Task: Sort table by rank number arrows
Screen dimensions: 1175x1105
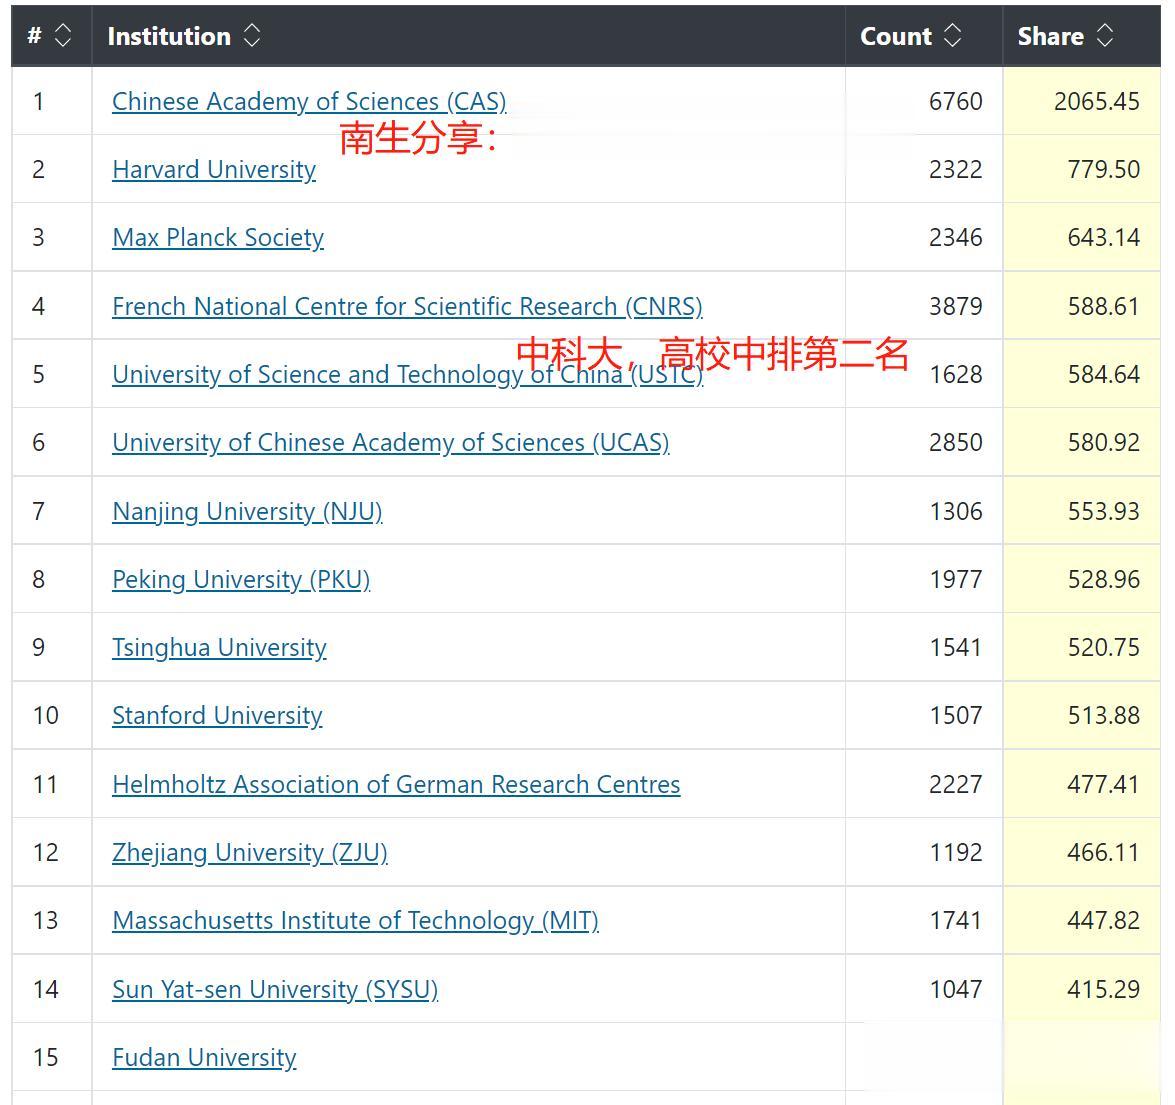Action: point(63,35)
